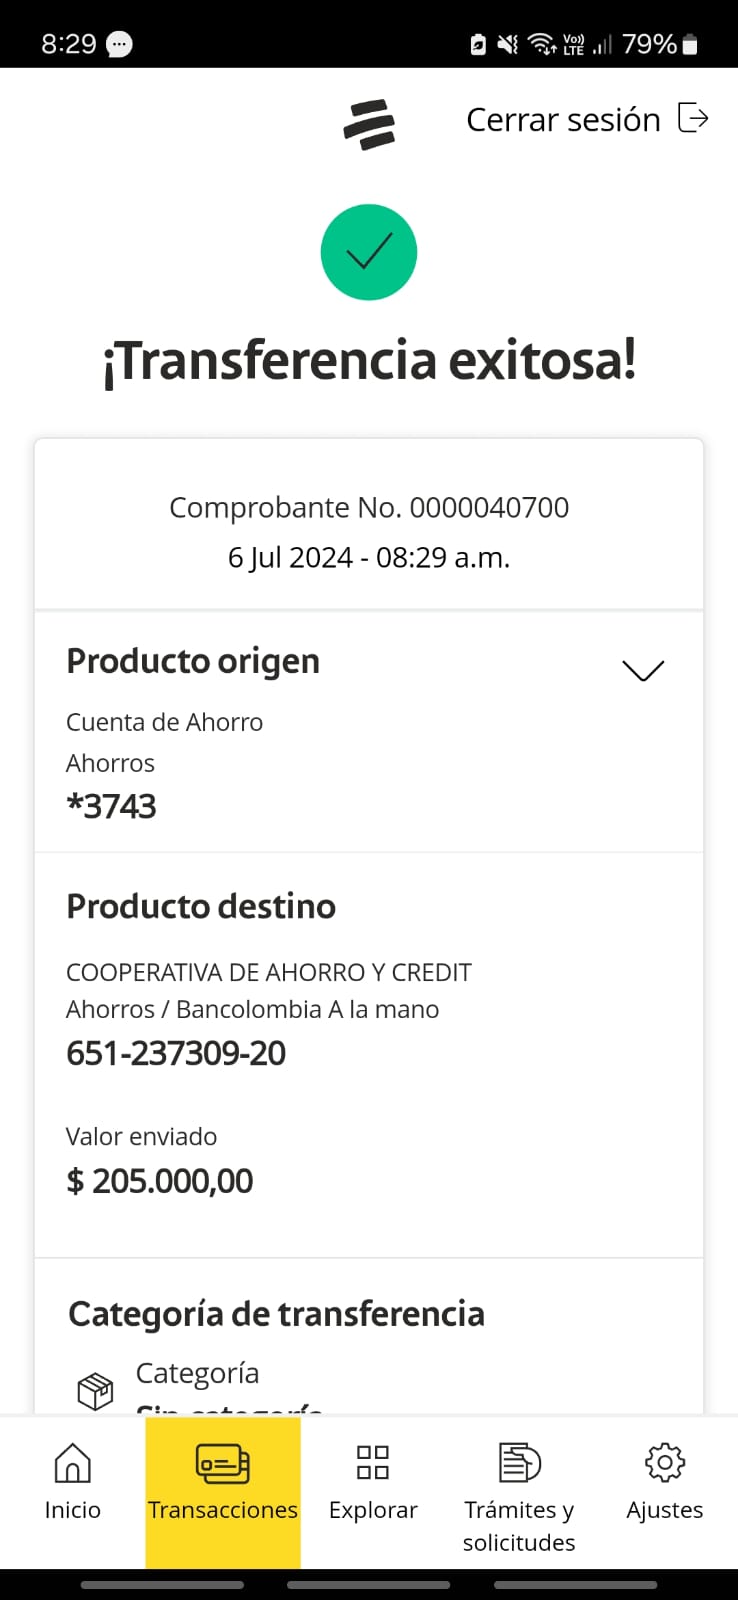
Task: Select destination account 651-237309-20
Action: coord(176,1053)
